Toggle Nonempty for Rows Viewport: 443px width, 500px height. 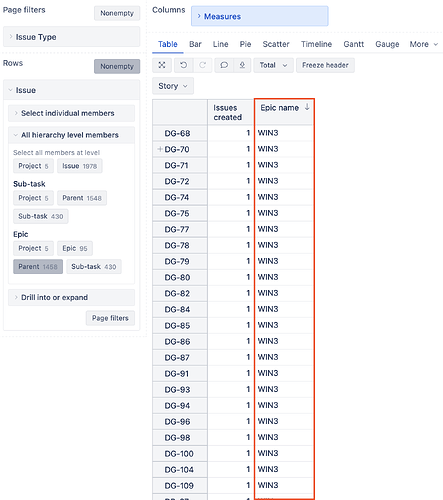(x=117, y=66)
